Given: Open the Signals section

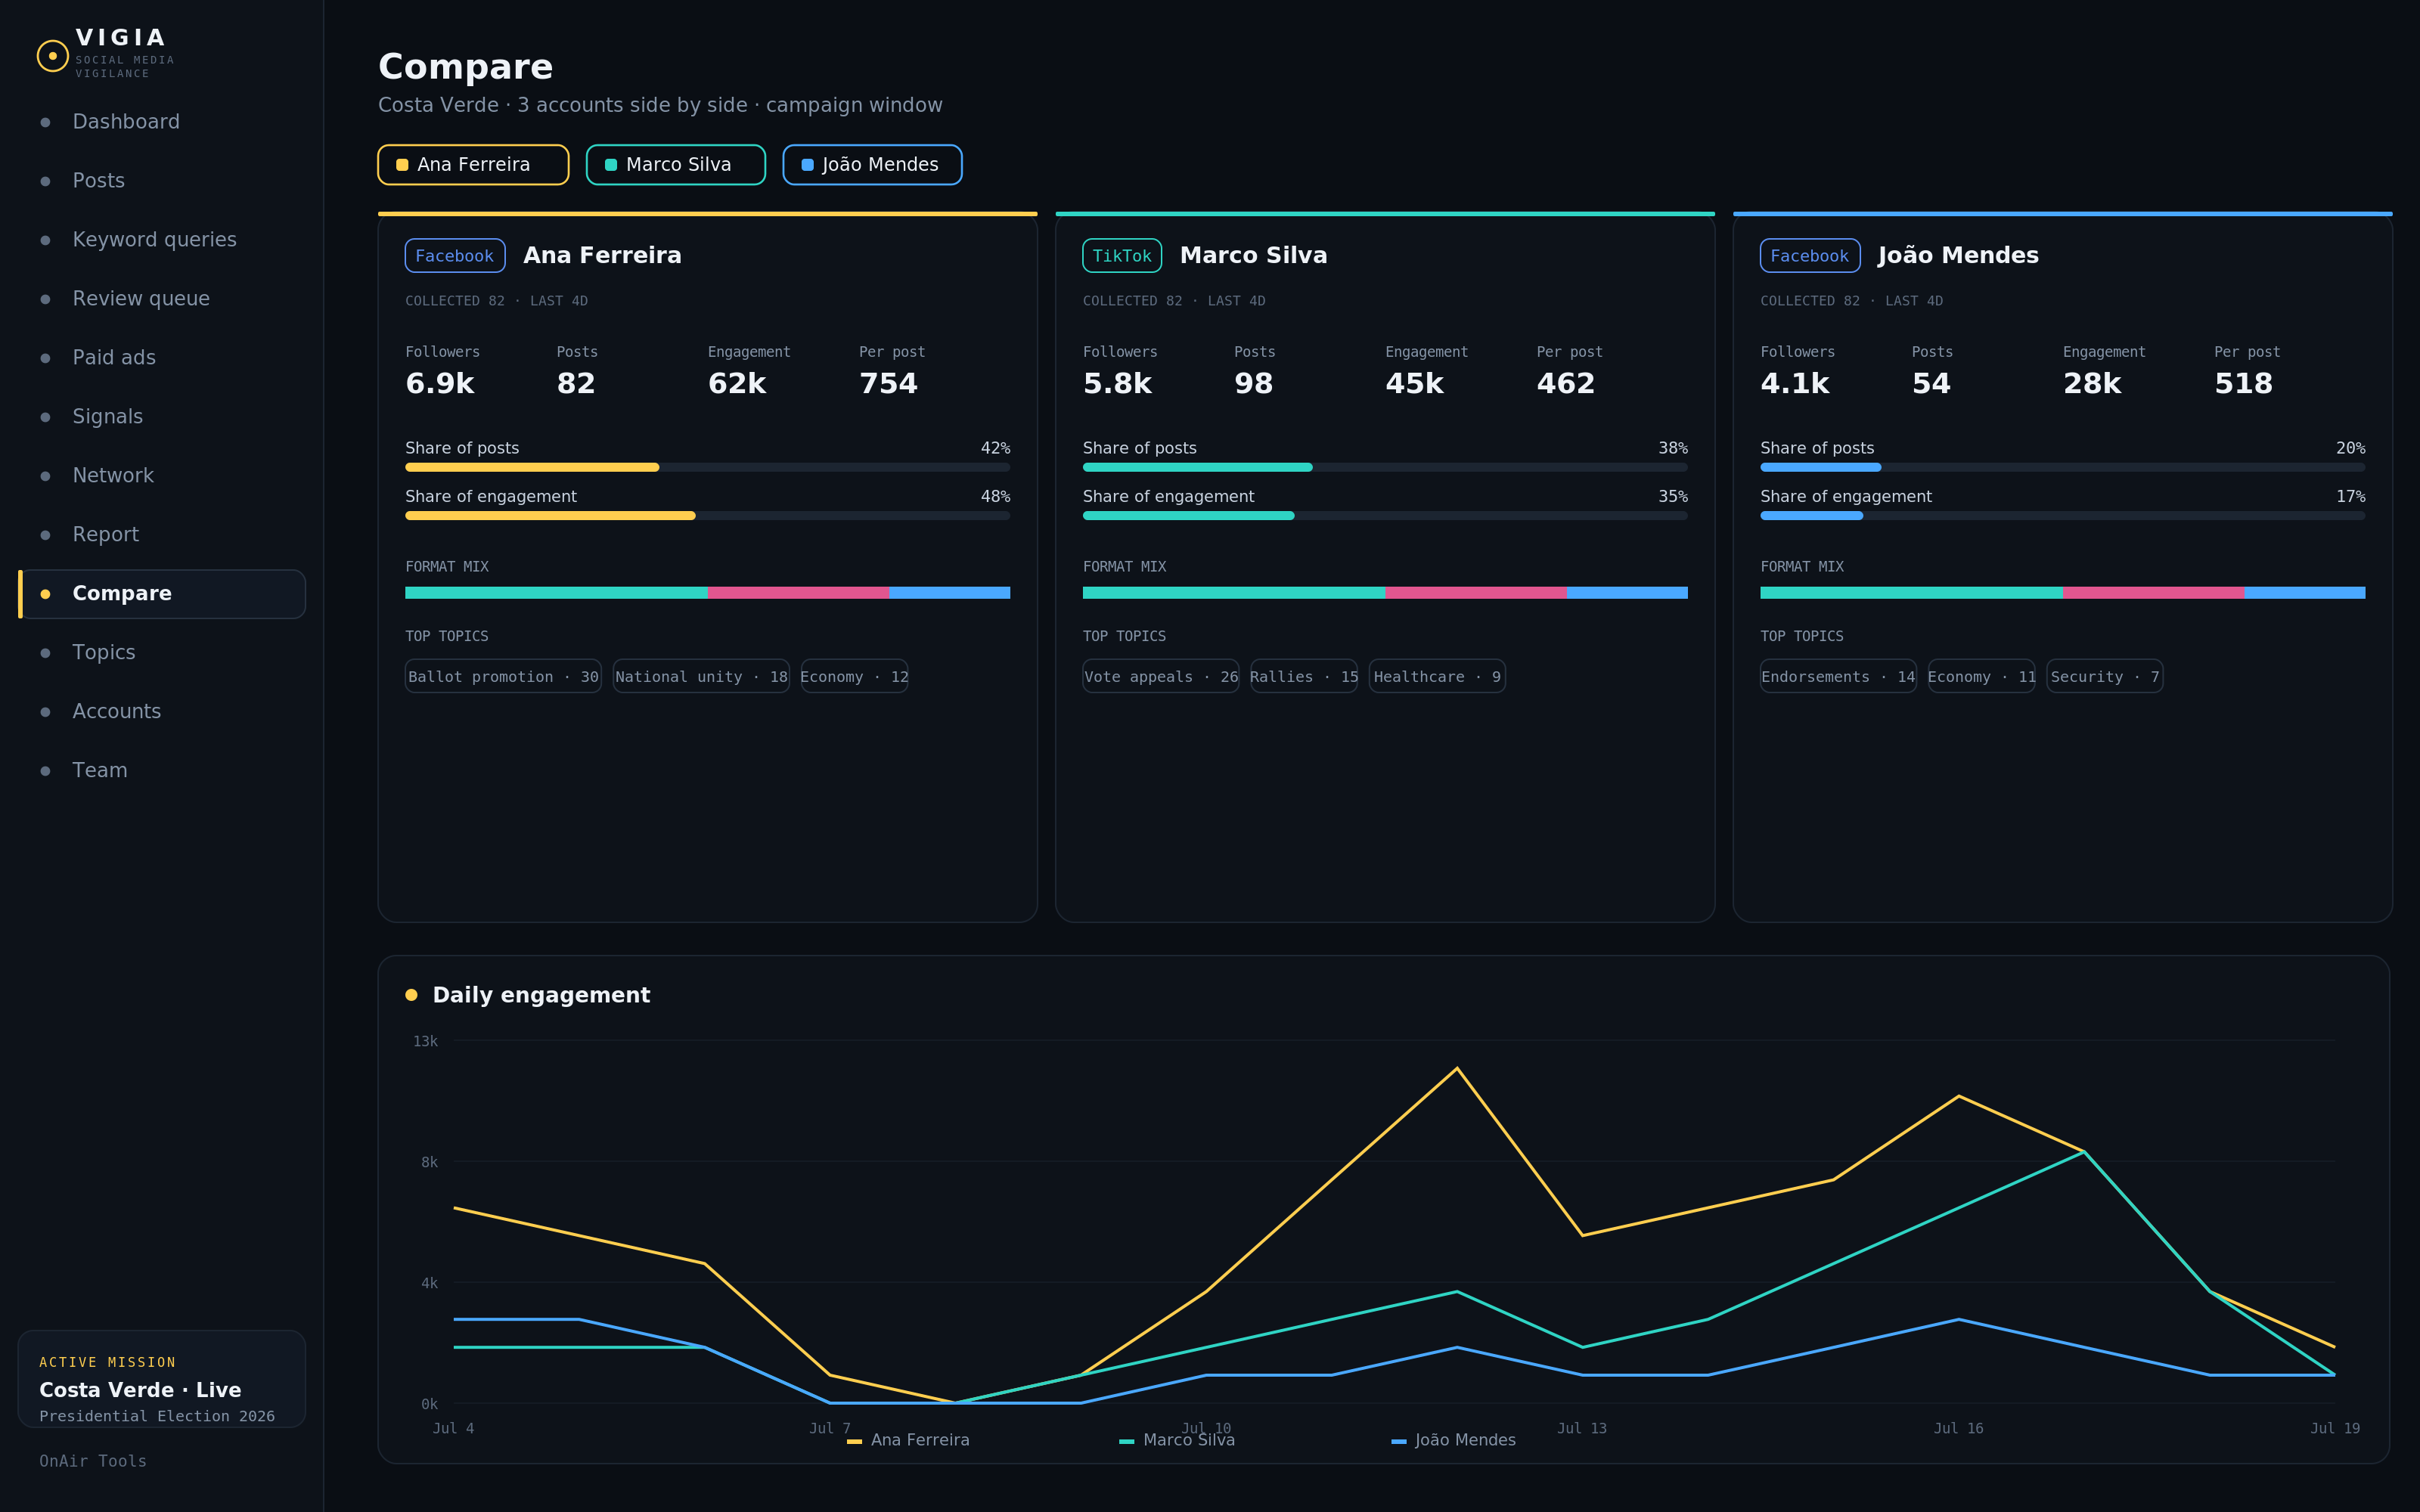Looking at the screenshot, I should [162, 417].
